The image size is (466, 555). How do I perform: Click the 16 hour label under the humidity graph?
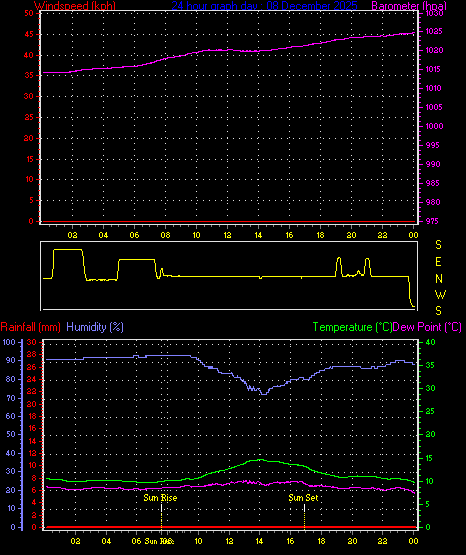pos(290,541)
